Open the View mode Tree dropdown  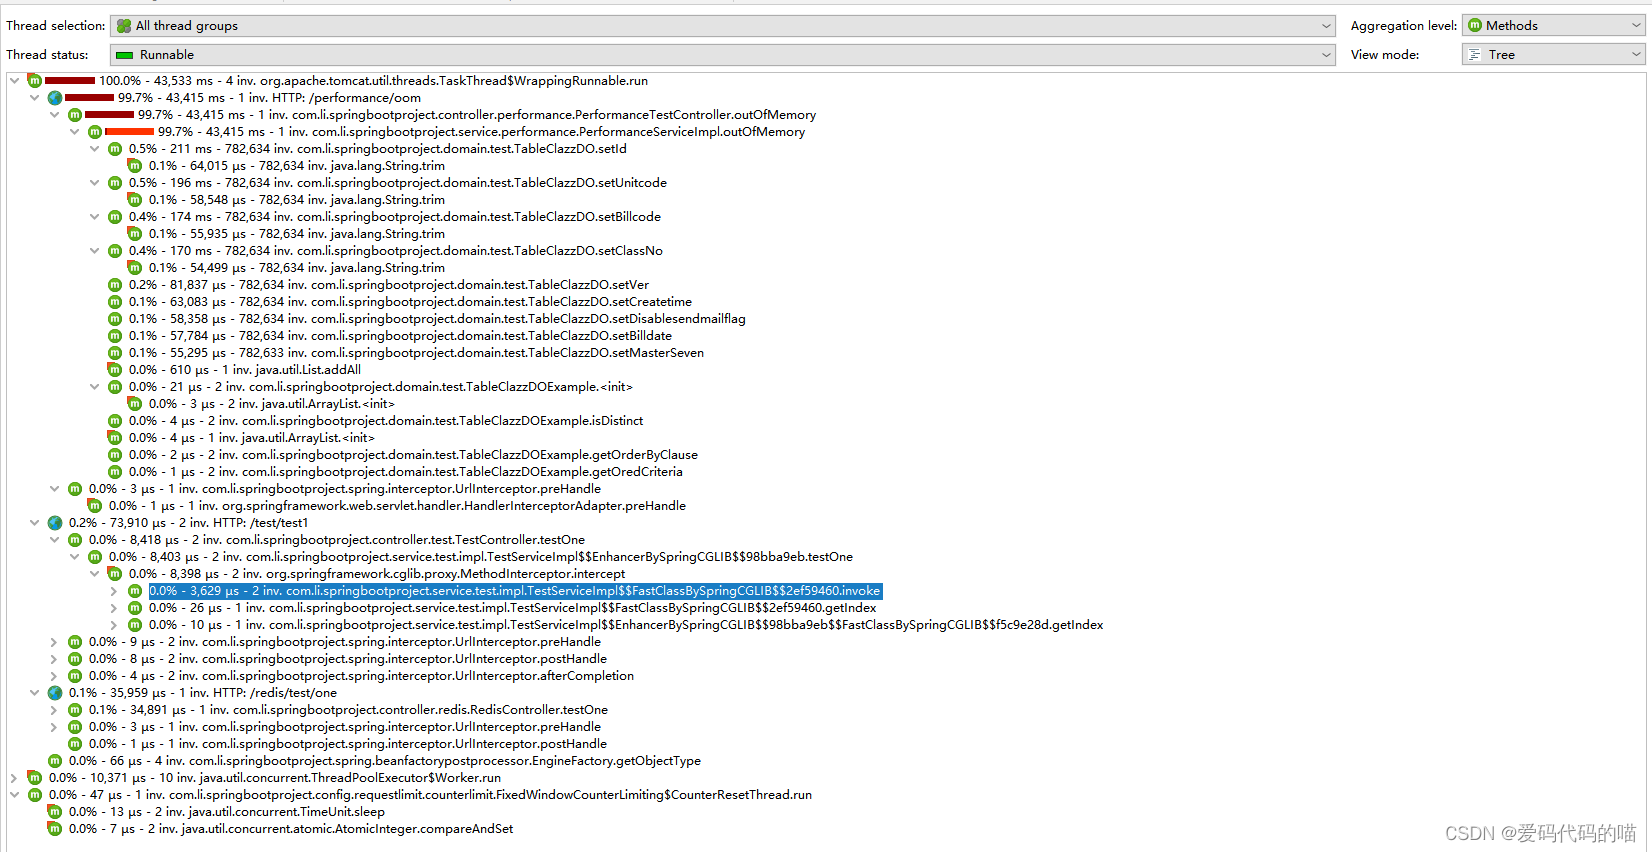pyautogui.click(x=1553, y=55)
